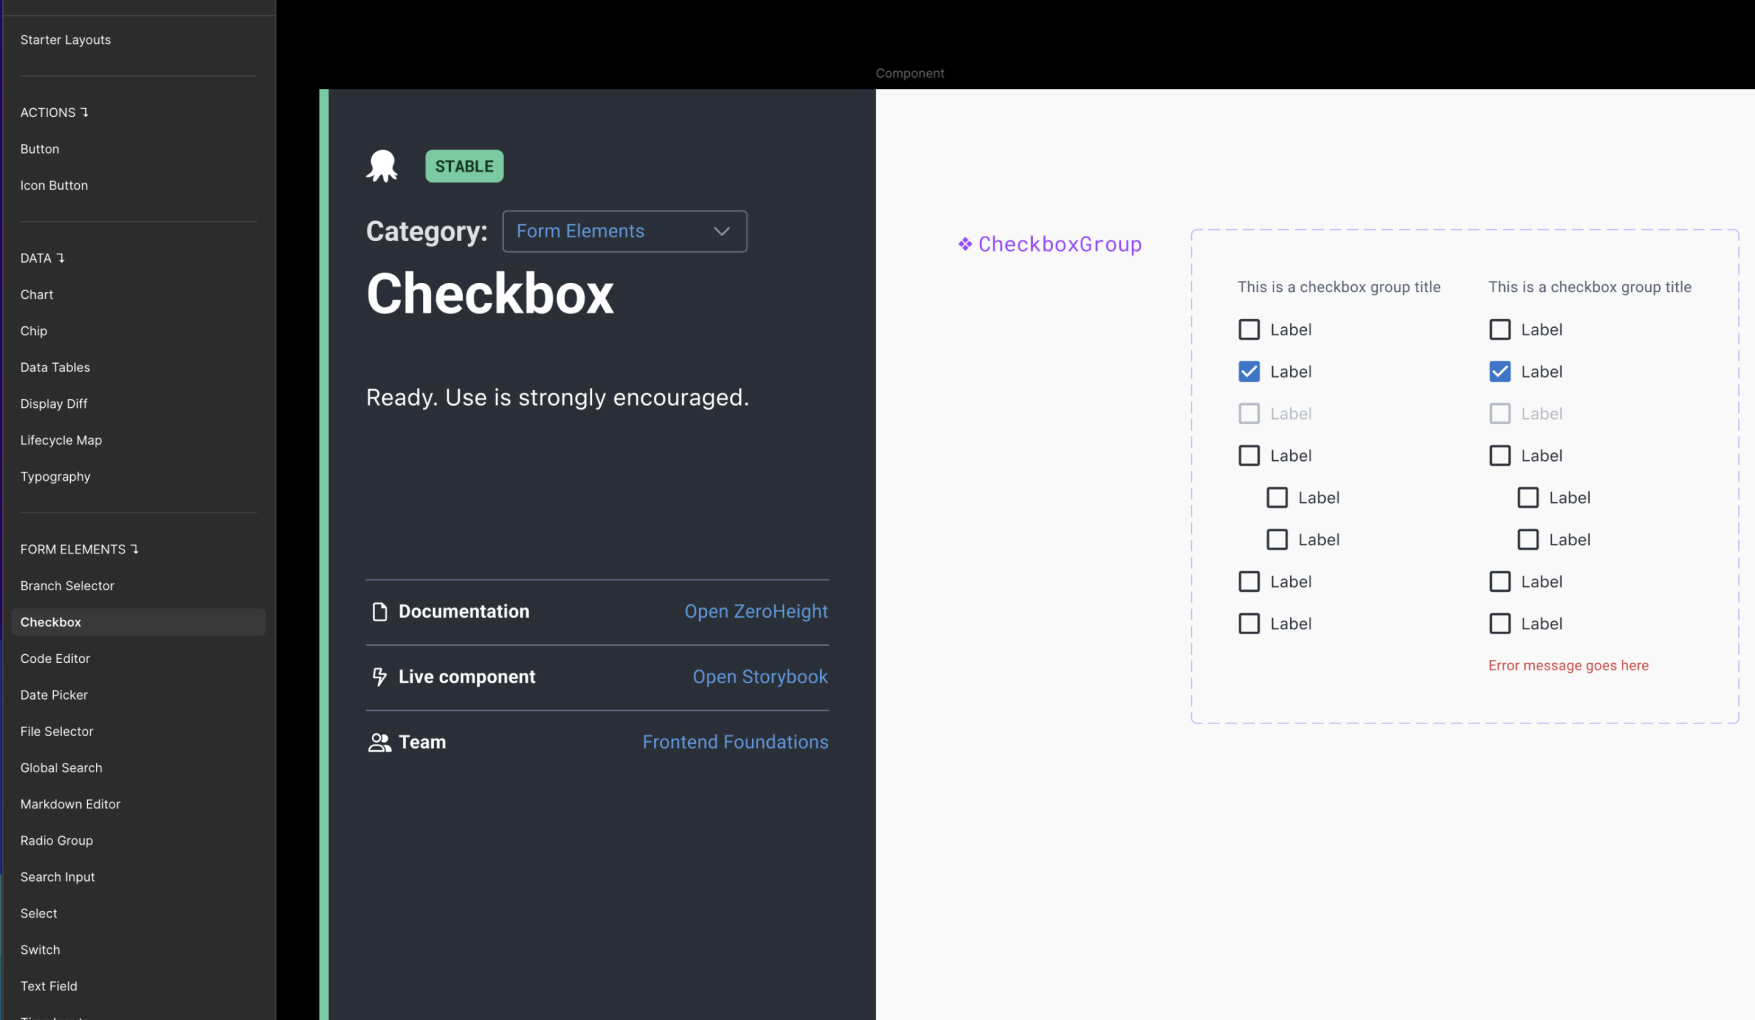Viewport: 1755px width, 1020px height.
Task: Click the CheckboxGroup component diamond icon
Action: (x=965, y=244)
